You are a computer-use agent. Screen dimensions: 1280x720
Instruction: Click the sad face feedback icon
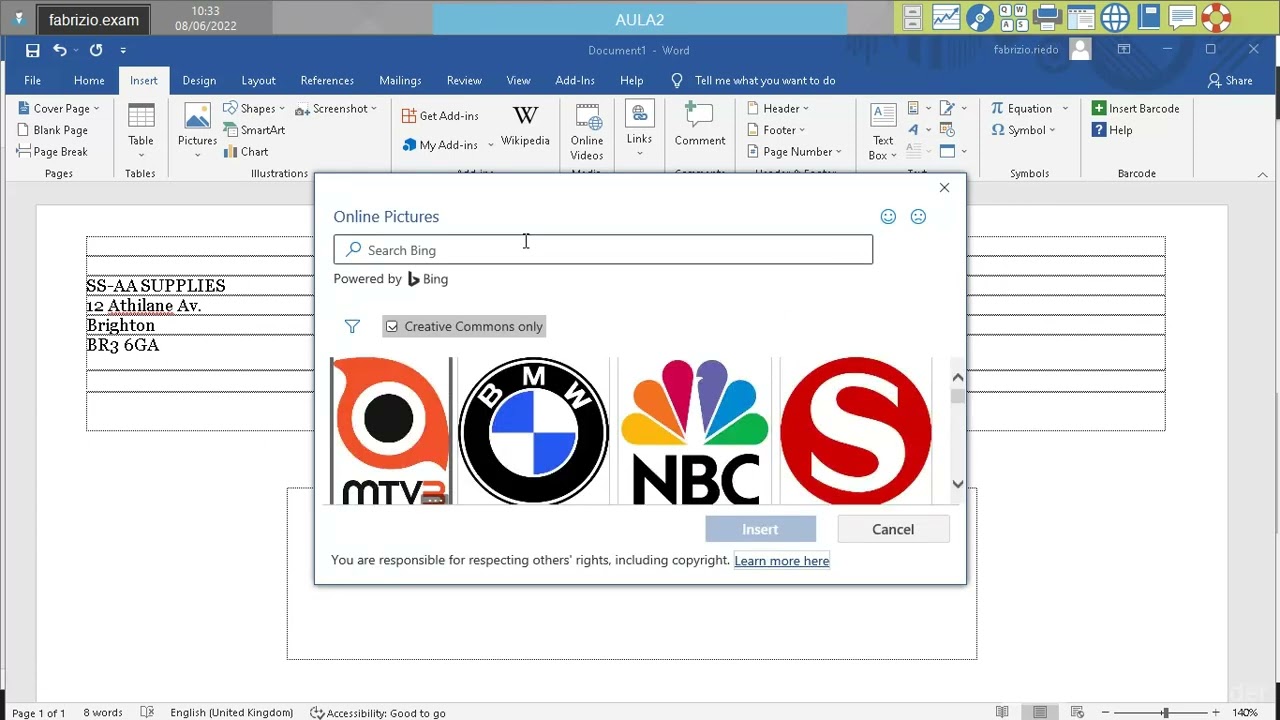click(x=918, y=216)
